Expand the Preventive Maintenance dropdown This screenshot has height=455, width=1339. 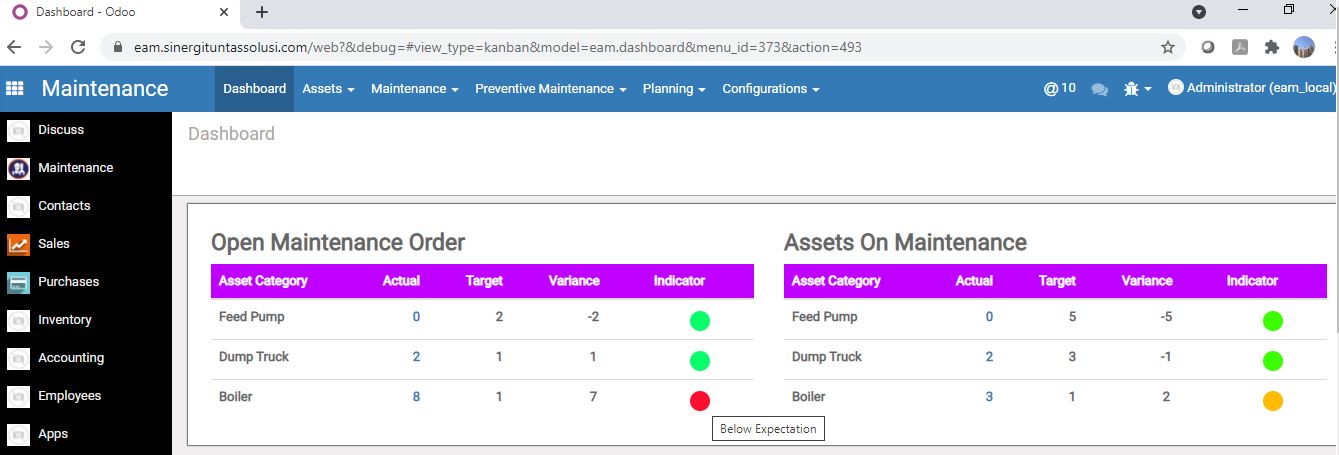click(550, 89)
